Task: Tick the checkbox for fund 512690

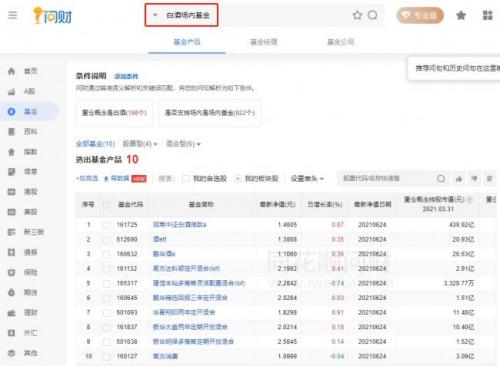Action: point(107,240)
